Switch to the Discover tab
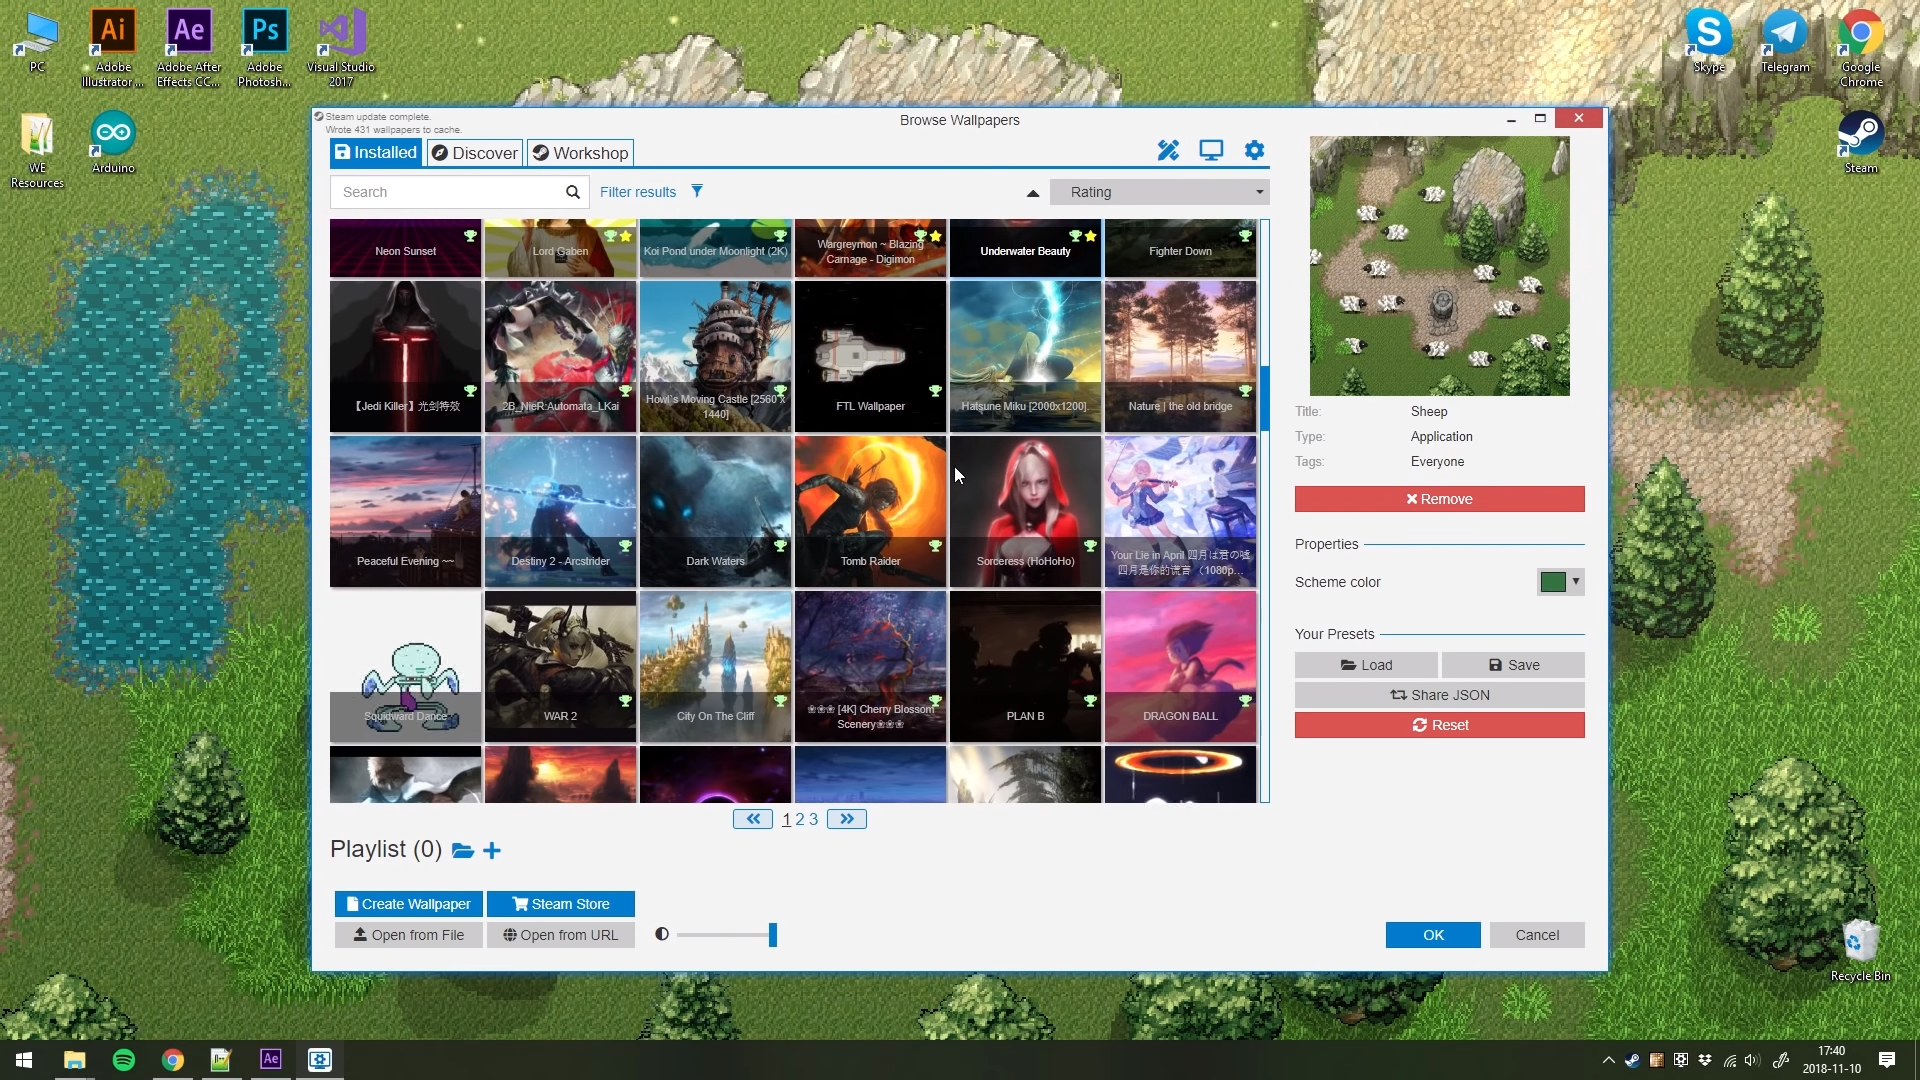The width and height of the screenshot is (1920, 1080). coord(474,152)
